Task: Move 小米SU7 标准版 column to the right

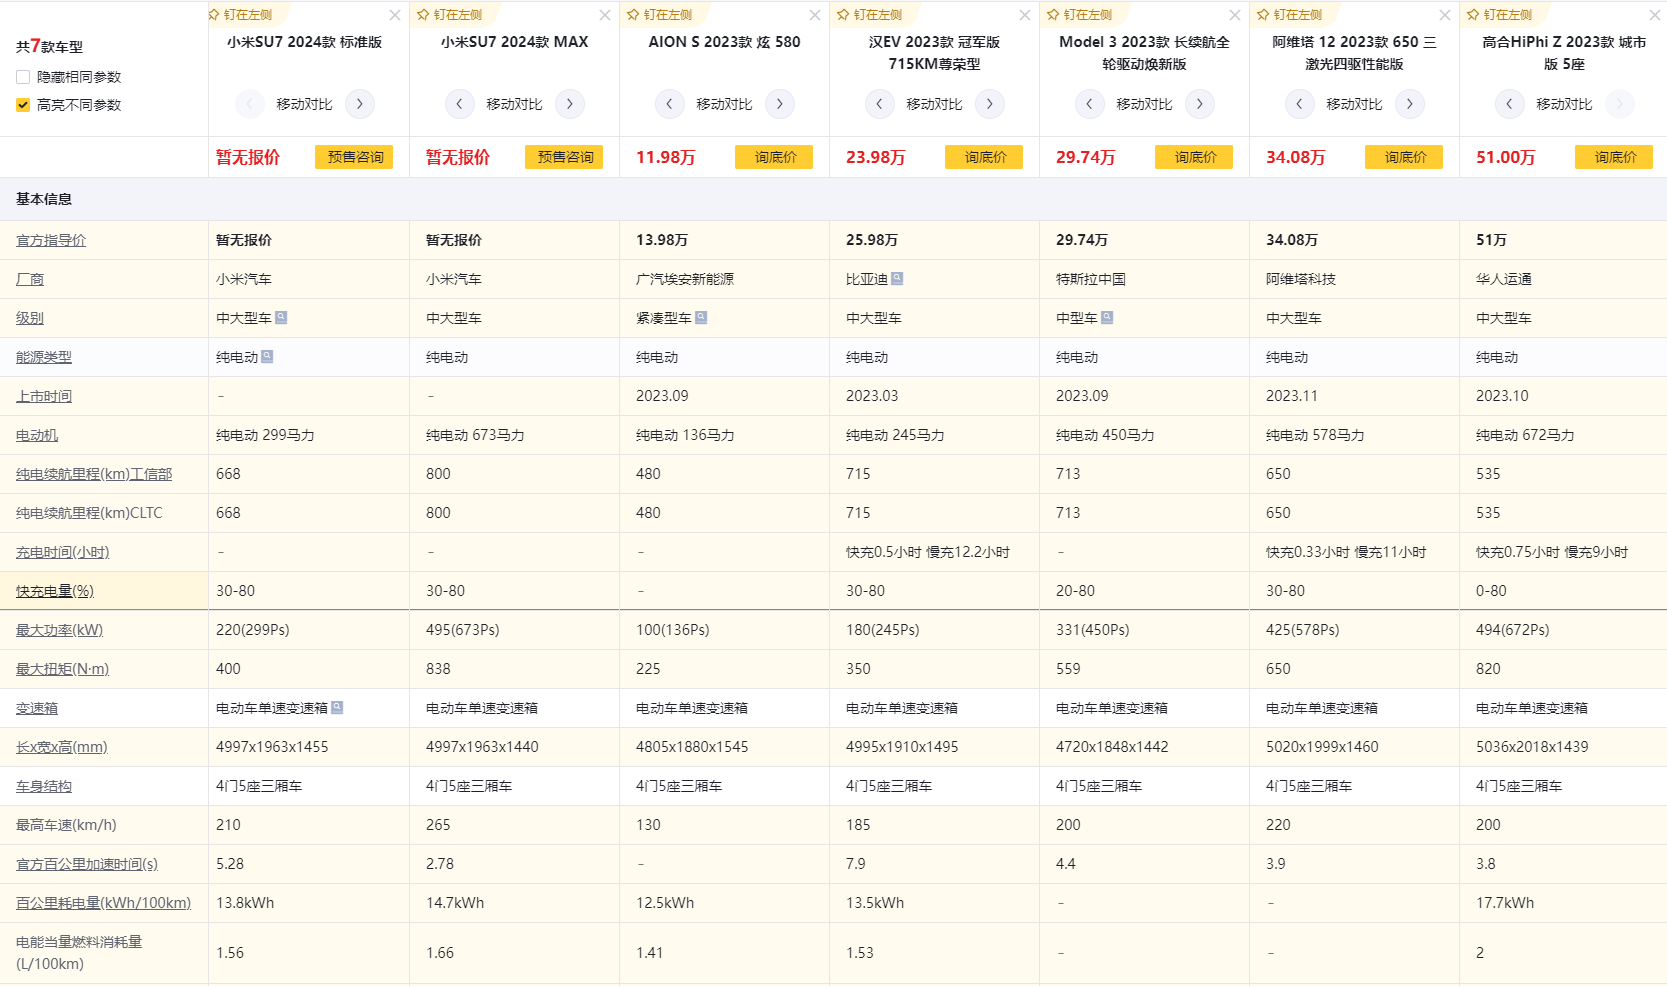Action: pos(360,104)
